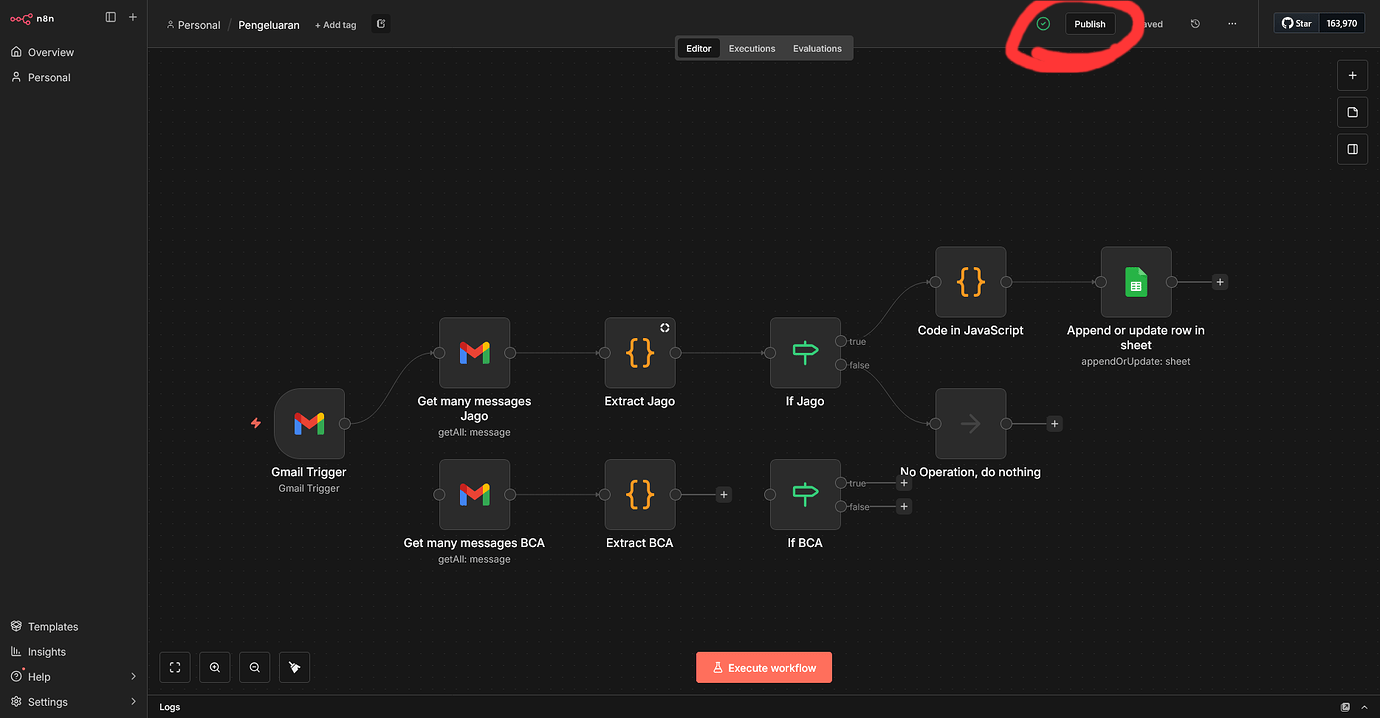Pop out the Logs panel icon
The image size is (1380, 718).
pos(1346,707)
